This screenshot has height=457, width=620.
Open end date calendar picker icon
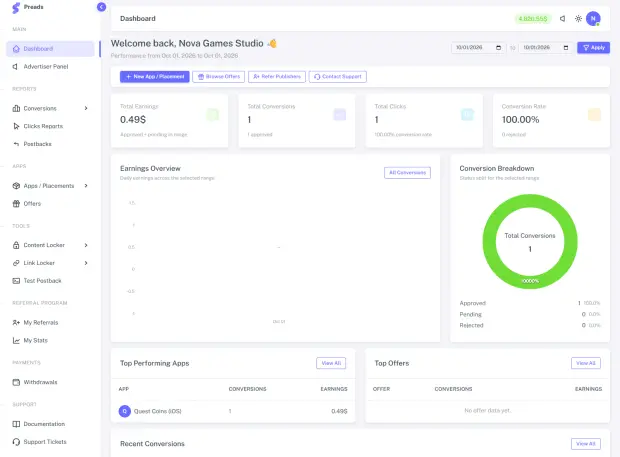coord(566,47)
